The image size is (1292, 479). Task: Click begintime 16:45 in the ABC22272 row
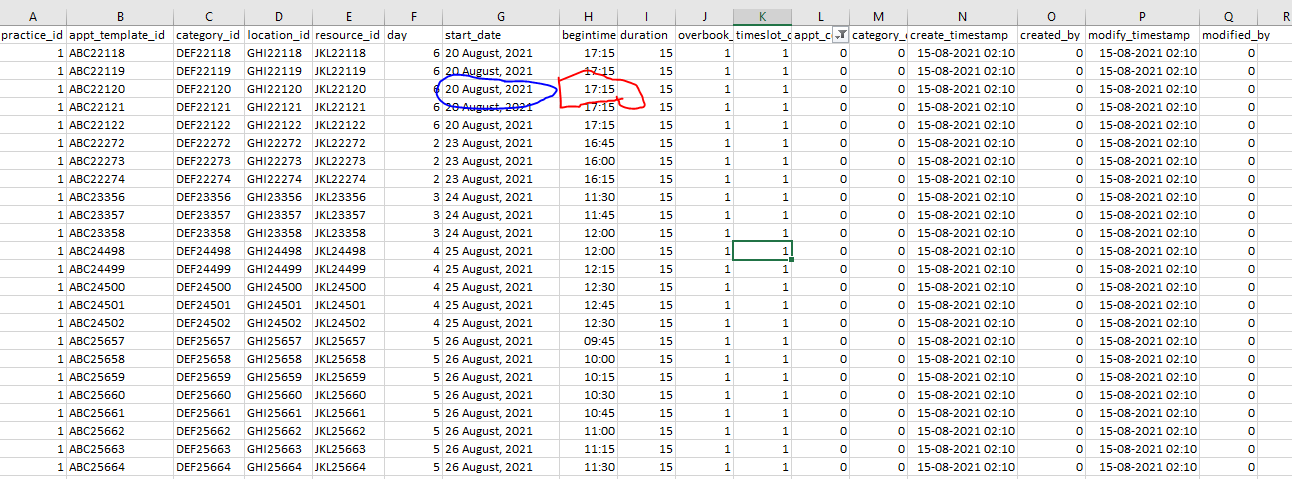[x=588, y=143]
